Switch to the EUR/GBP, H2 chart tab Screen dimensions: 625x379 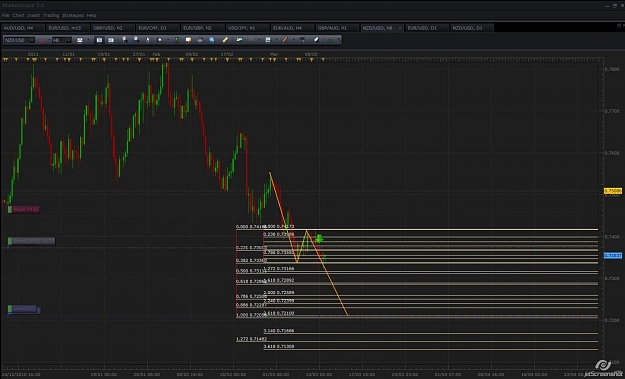coord(202,28)
